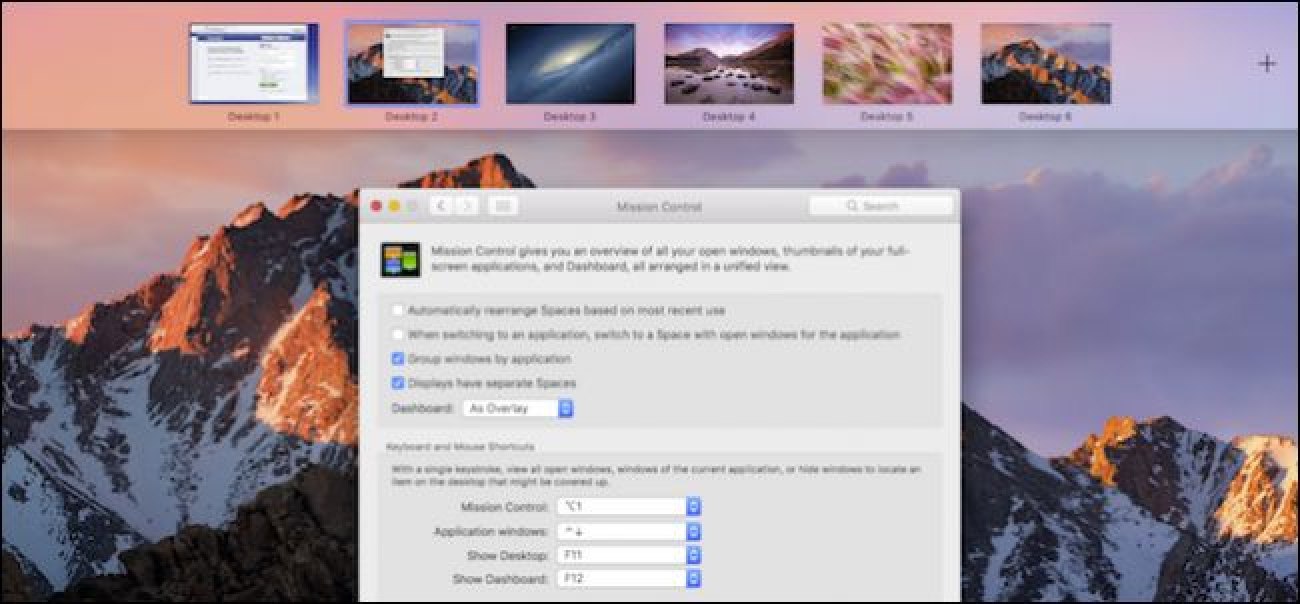Screen dimensions: 1300x604
Task: Enable Automatically rearrange Spaces checkbox
Action: [398, 311]
